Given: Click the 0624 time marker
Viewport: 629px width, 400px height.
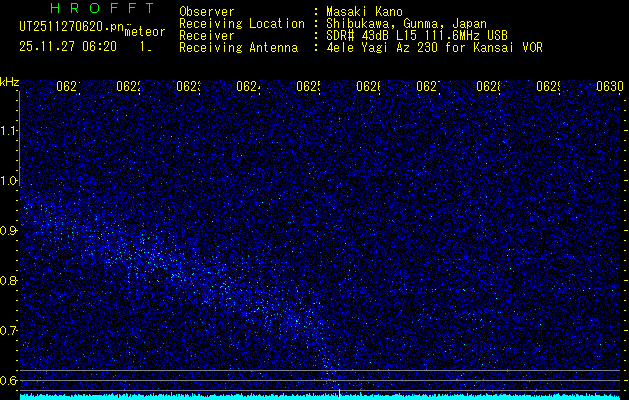Looking at the screenshot, I should [248, 86].
